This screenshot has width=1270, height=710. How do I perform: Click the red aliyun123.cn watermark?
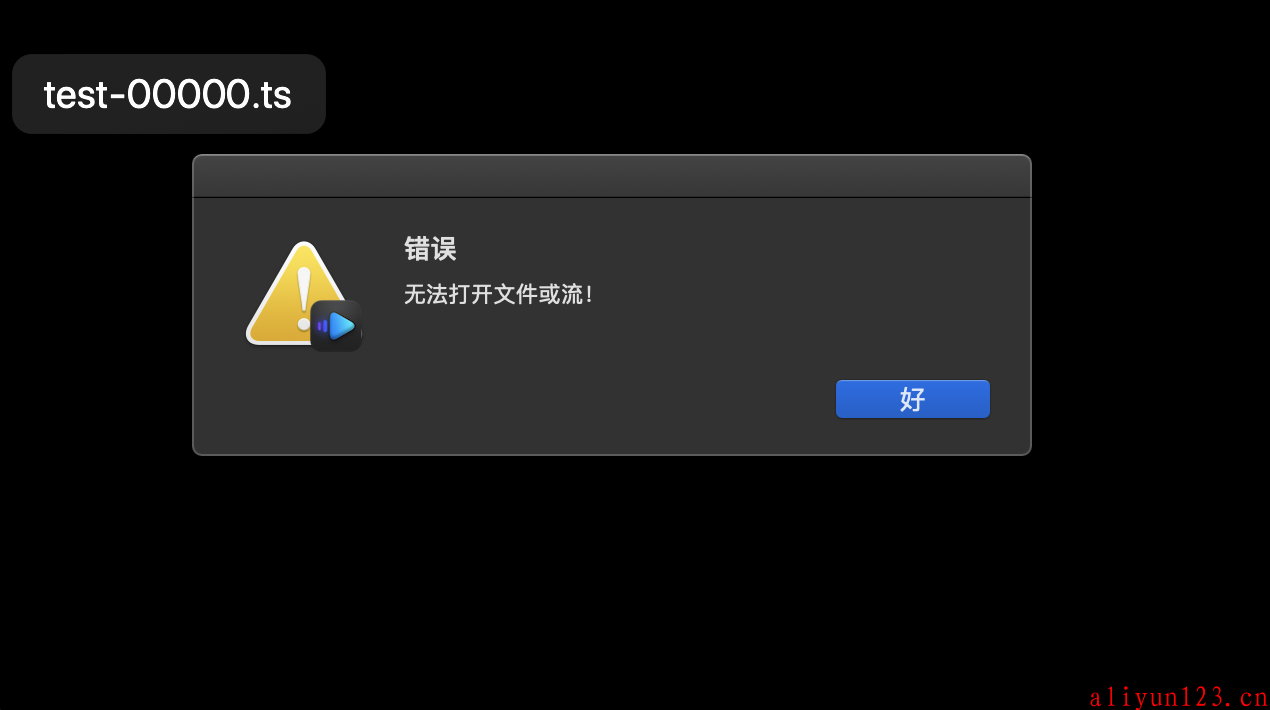[1178, 697]
